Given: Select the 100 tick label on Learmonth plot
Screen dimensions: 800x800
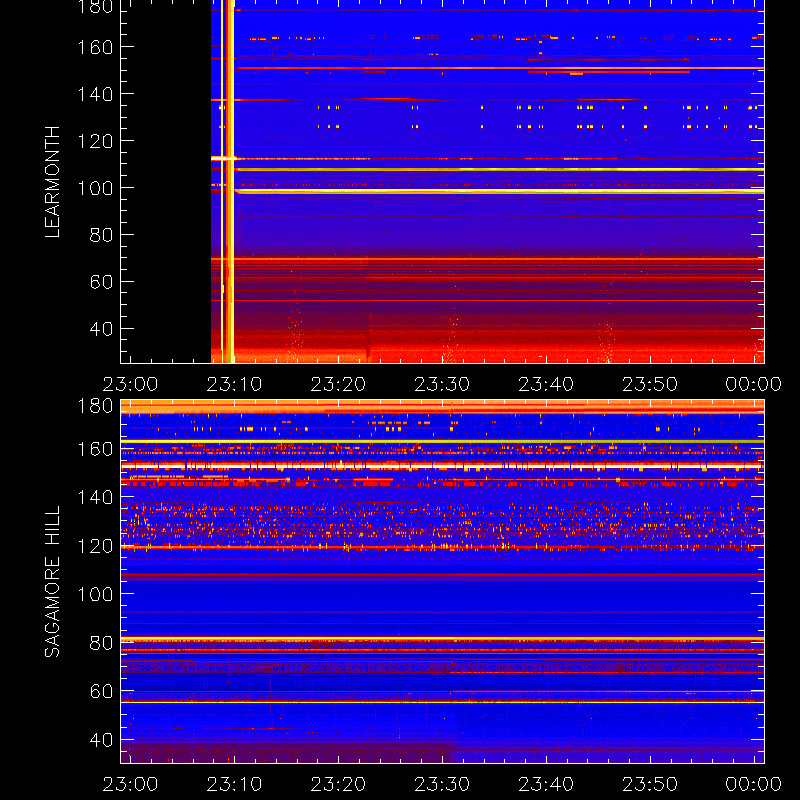Looking at the screenshot, I should [95, 188].
